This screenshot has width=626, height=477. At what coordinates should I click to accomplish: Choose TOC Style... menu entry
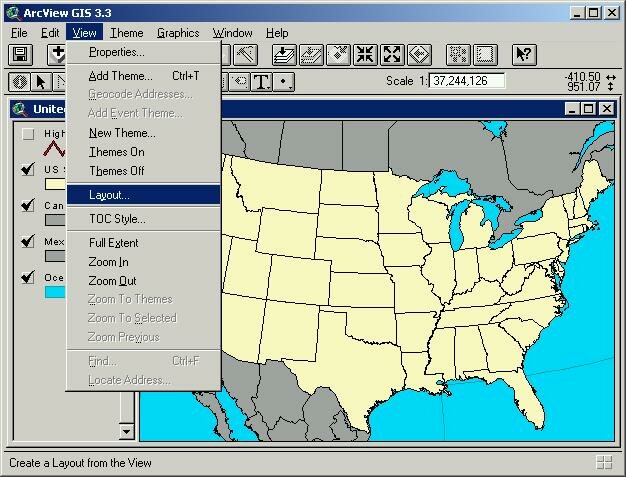pyautogui.click(x=143, y=219)
